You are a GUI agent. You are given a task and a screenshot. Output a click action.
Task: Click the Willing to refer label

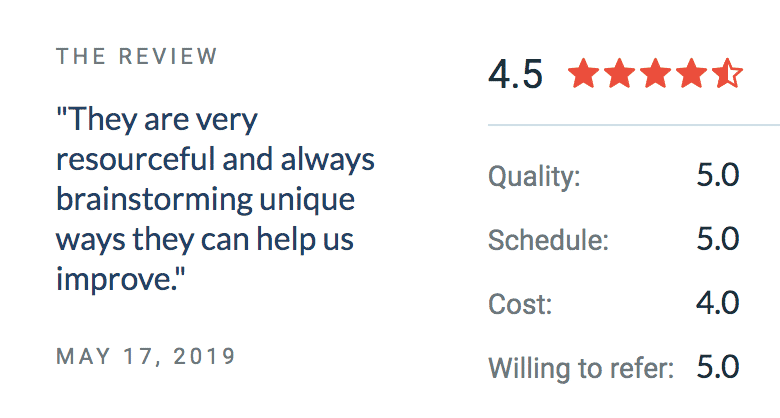coord(581,367)
